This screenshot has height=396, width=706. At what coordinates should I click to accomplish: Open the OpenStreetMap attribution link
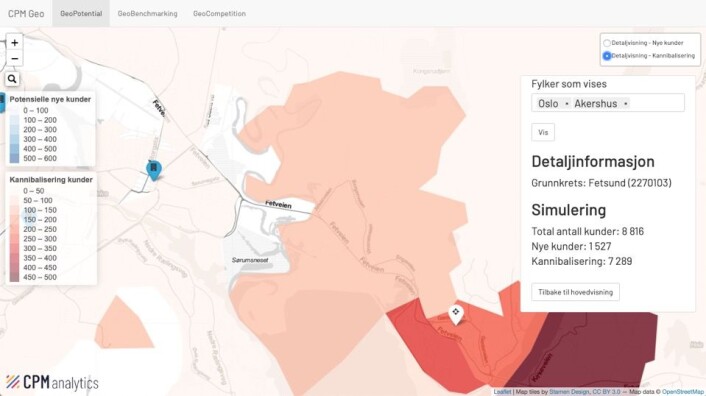tap(683, 392)
